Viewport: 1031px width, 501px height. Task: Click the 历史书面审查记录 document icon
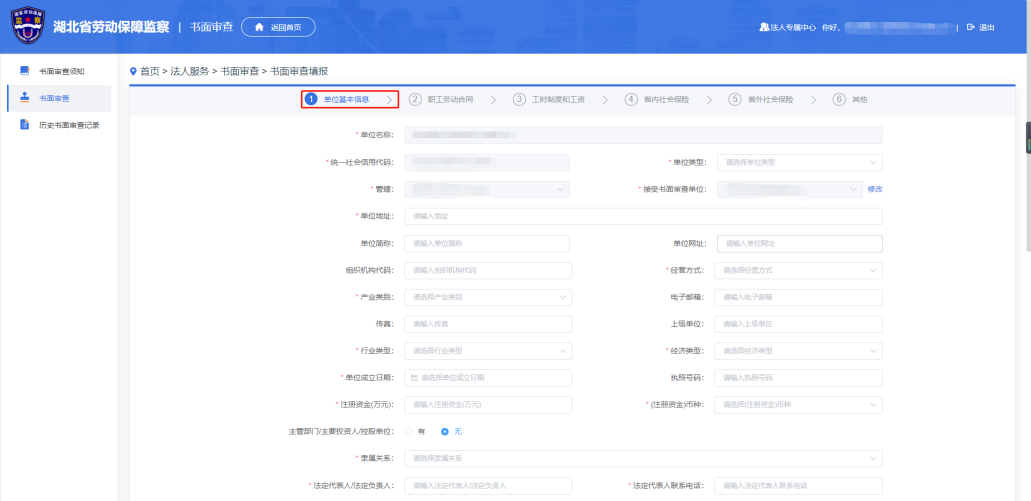(x=25, y=125)
